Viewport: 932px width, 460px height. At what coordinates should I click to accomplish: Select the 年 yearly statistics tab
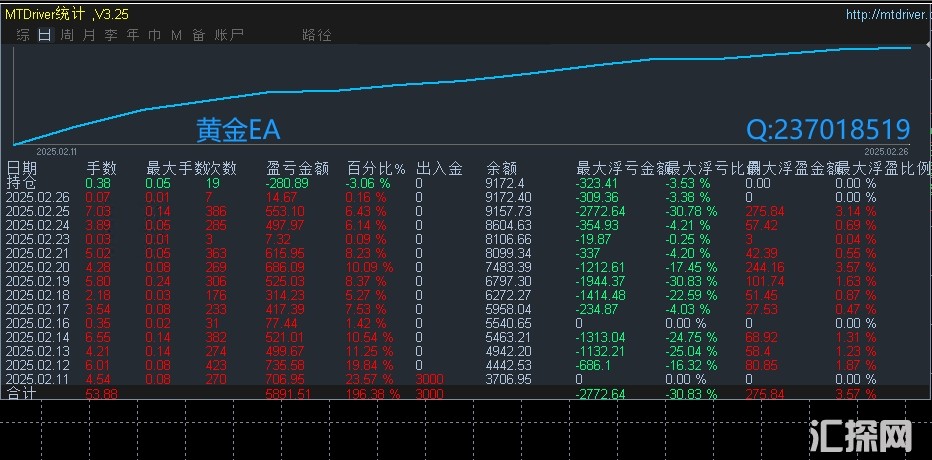tap(133, 35)
